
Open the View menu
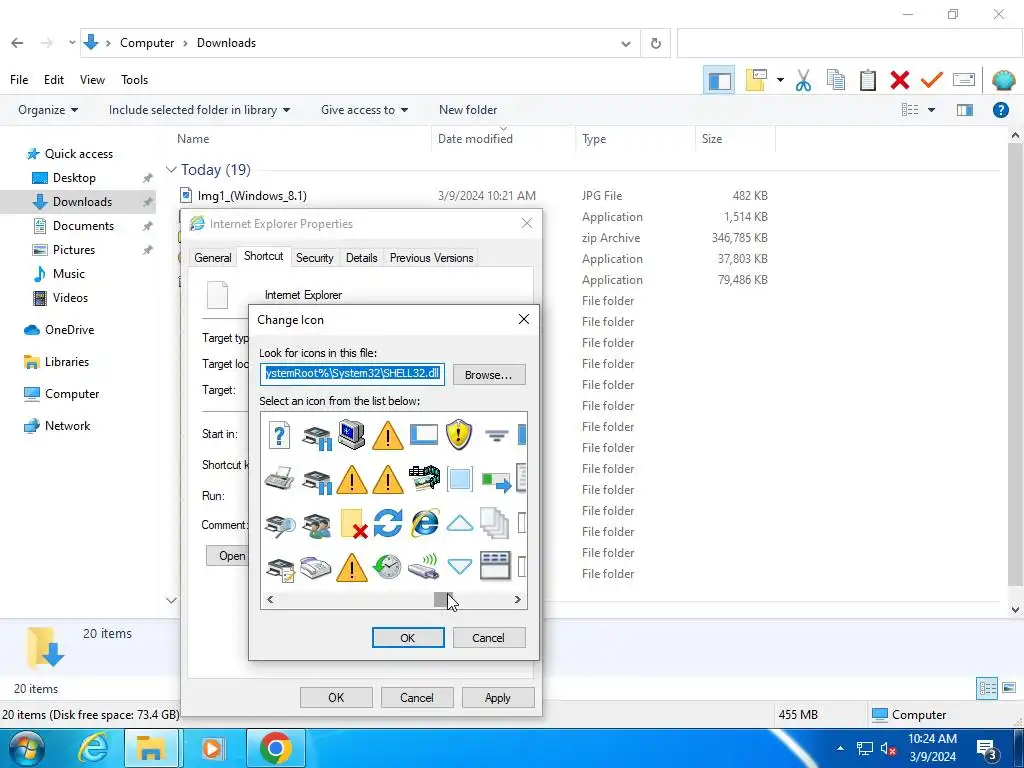(x=92, y=80)
